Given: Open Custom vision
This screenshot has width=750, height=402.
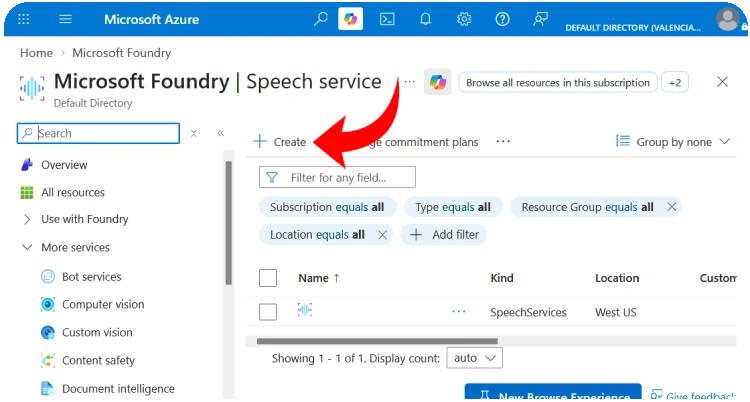Looking at the screenshot, I should pos(97,332).
